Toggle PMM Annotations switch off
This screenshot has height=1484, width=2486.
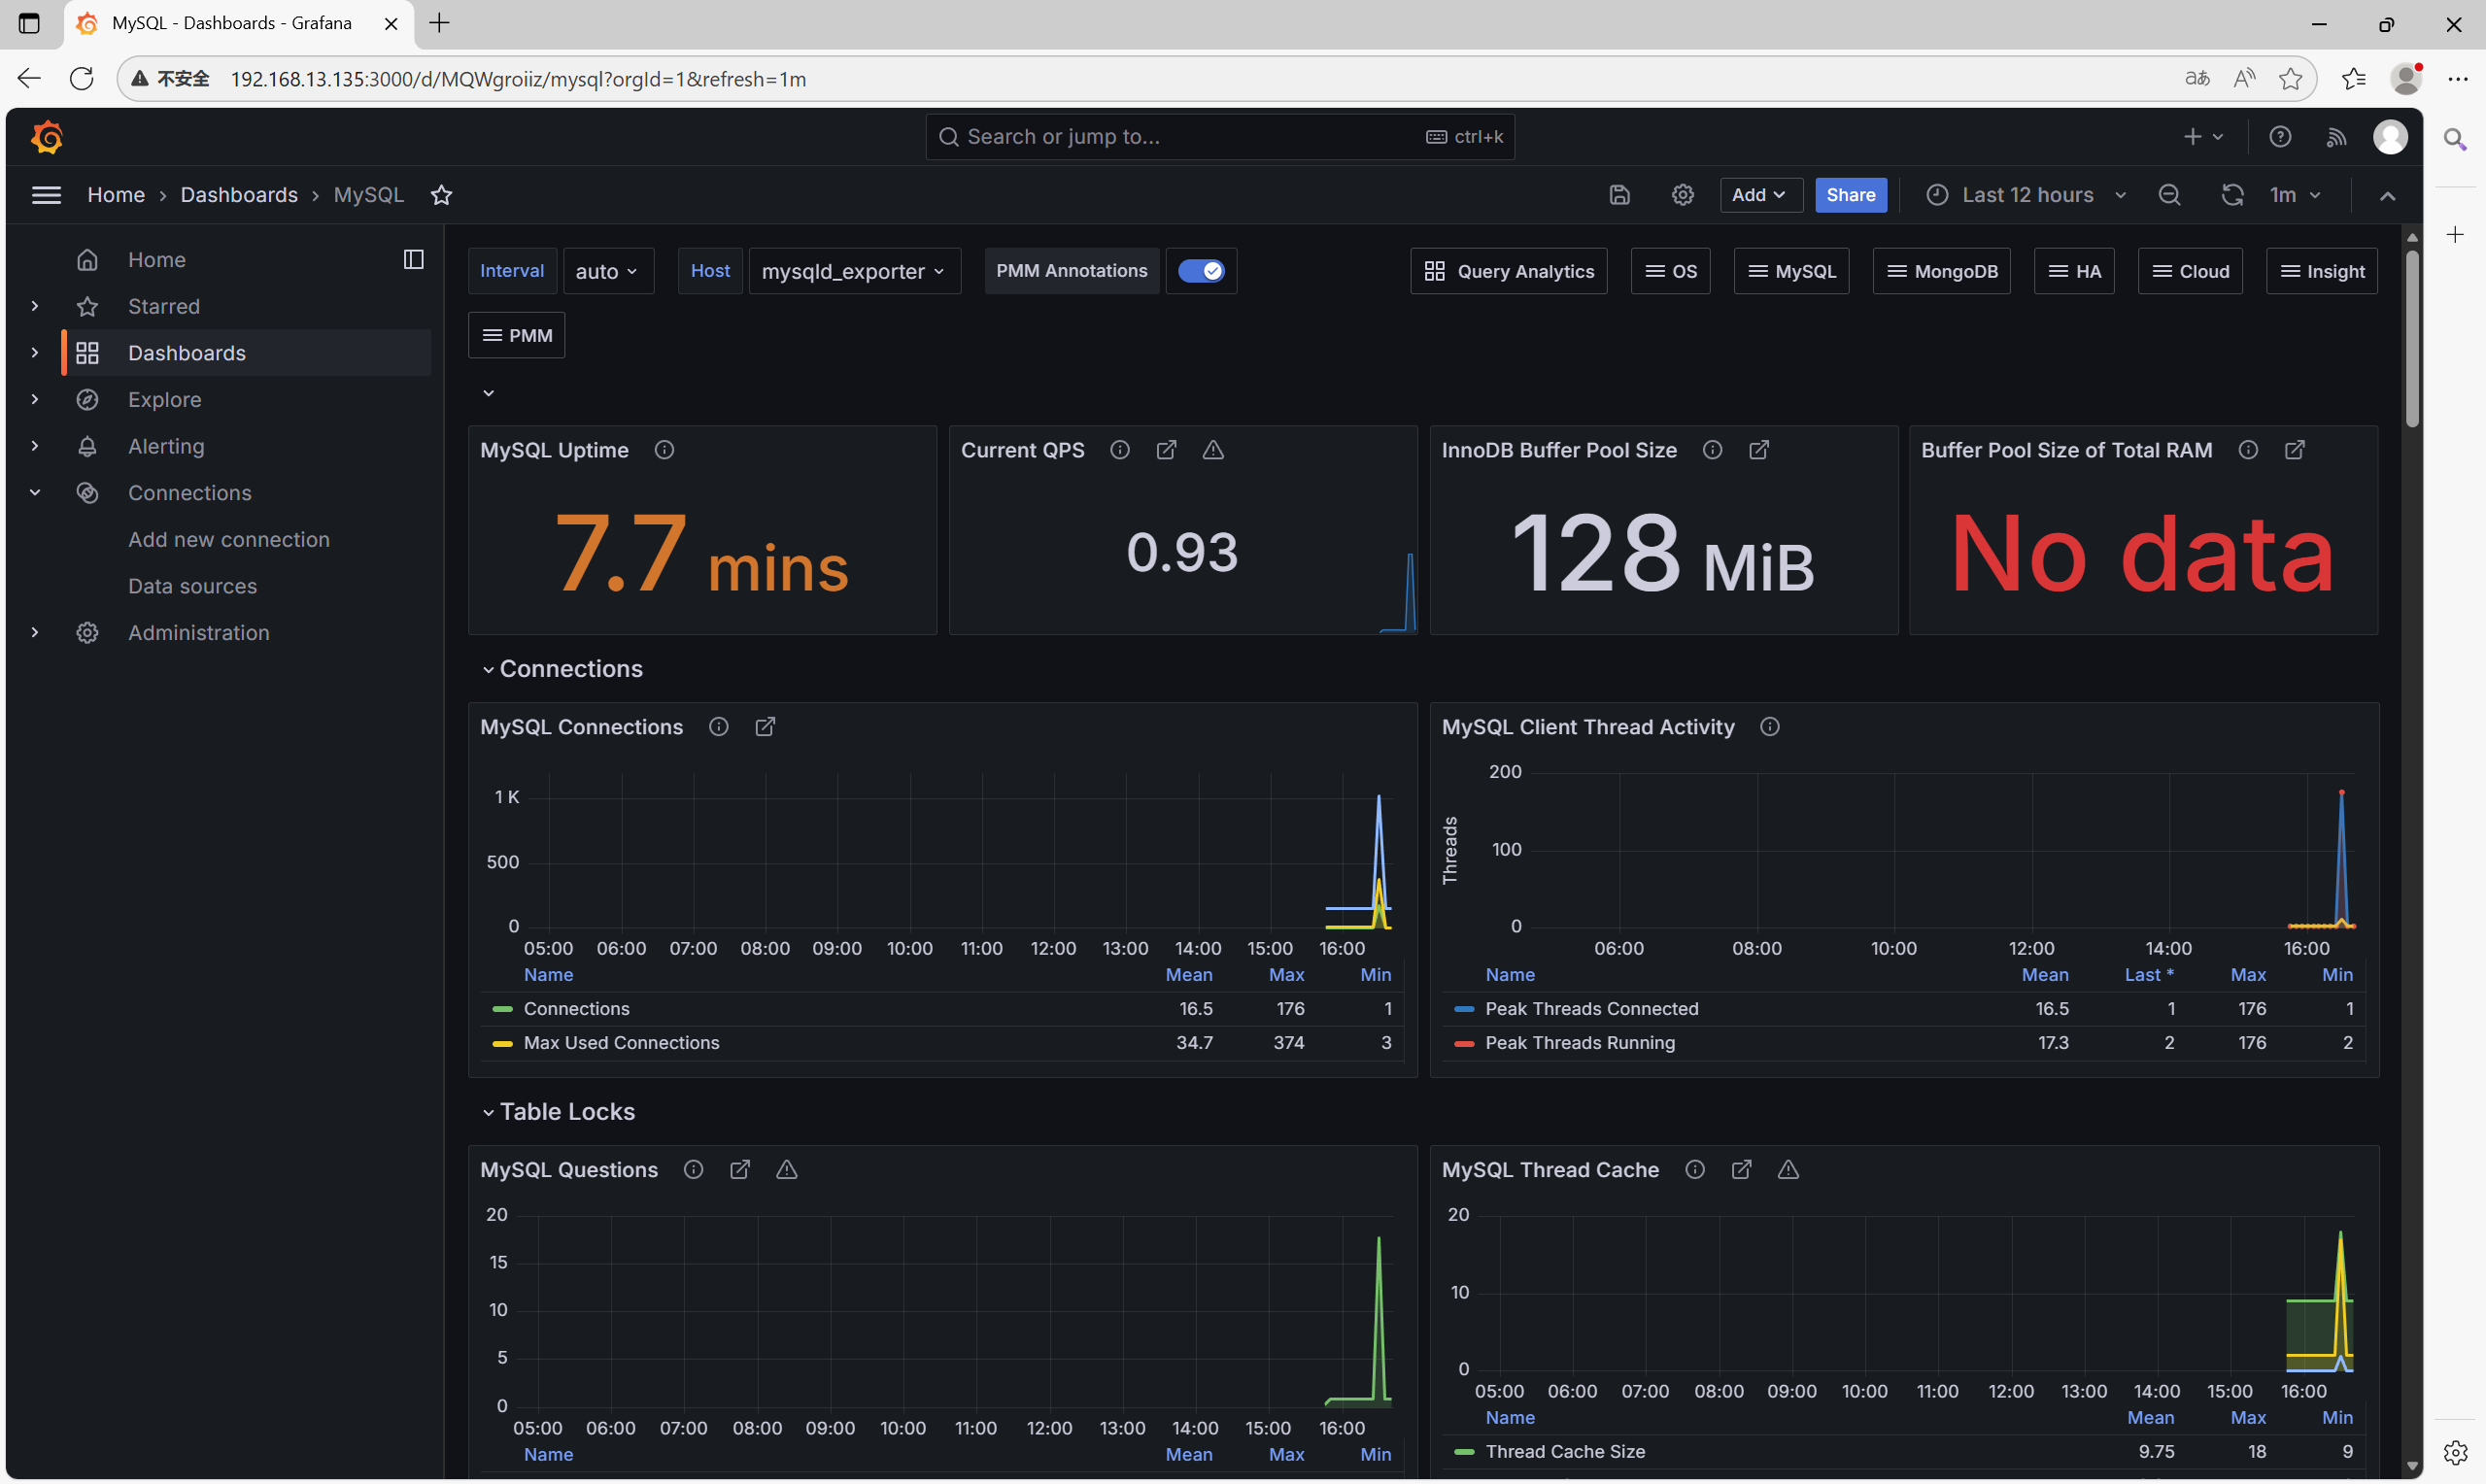1200,271
